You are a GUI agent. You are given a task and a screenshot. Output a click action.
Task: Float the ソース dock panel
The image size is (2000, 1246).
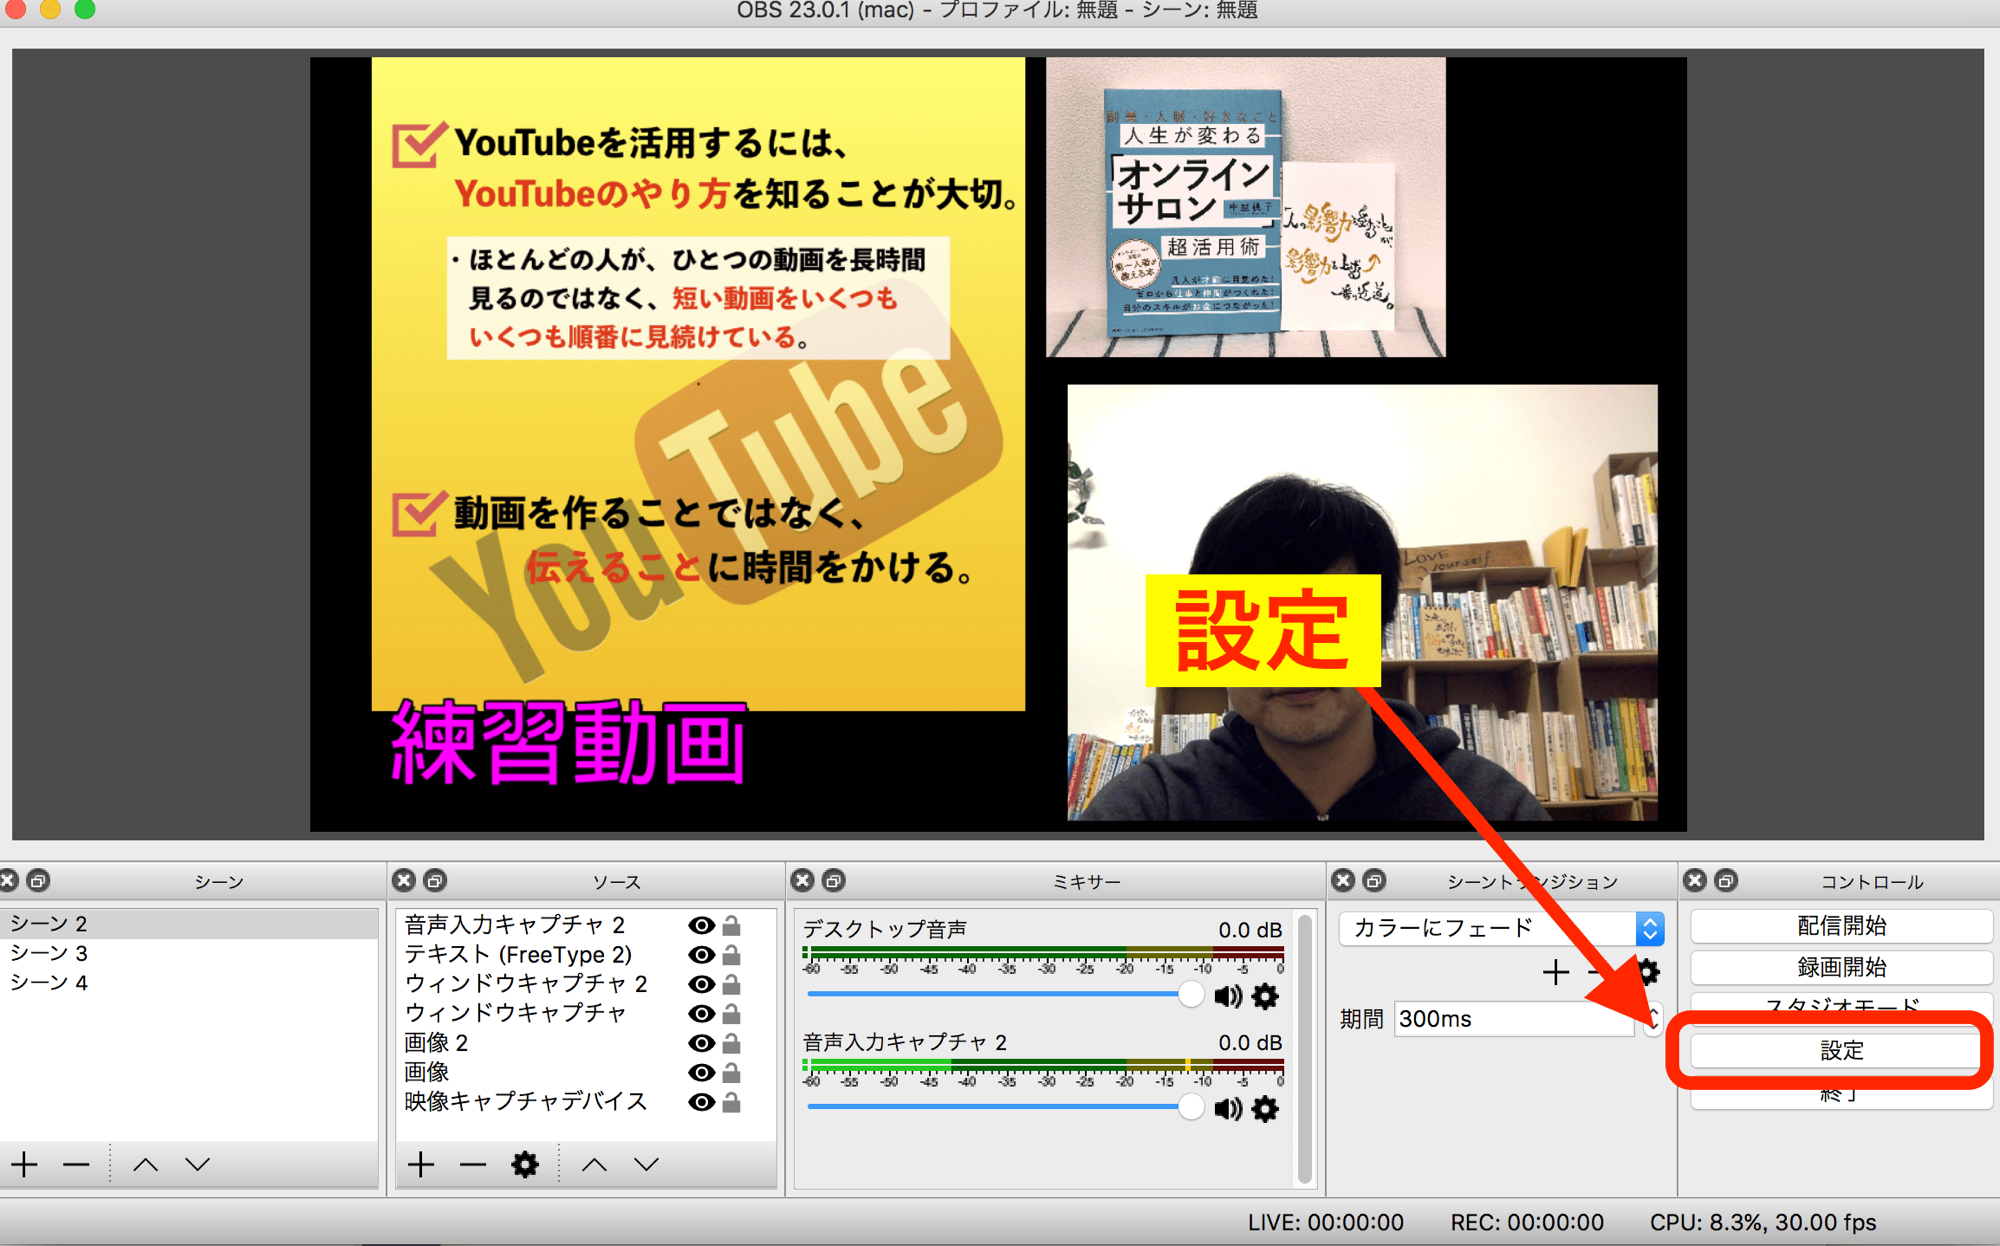pos(435,881)
